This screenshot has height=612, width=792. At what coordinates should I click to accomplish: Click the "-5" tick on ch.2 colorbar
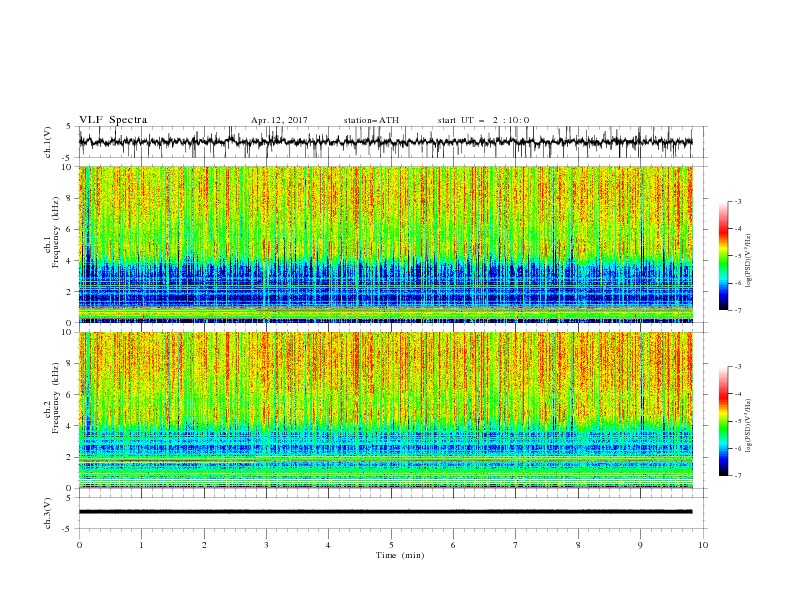[737, 421]
